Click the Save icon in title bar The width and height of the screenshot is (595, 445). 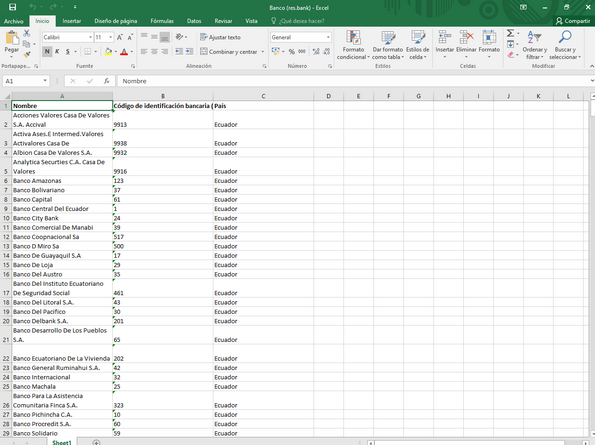pos(13,7)
